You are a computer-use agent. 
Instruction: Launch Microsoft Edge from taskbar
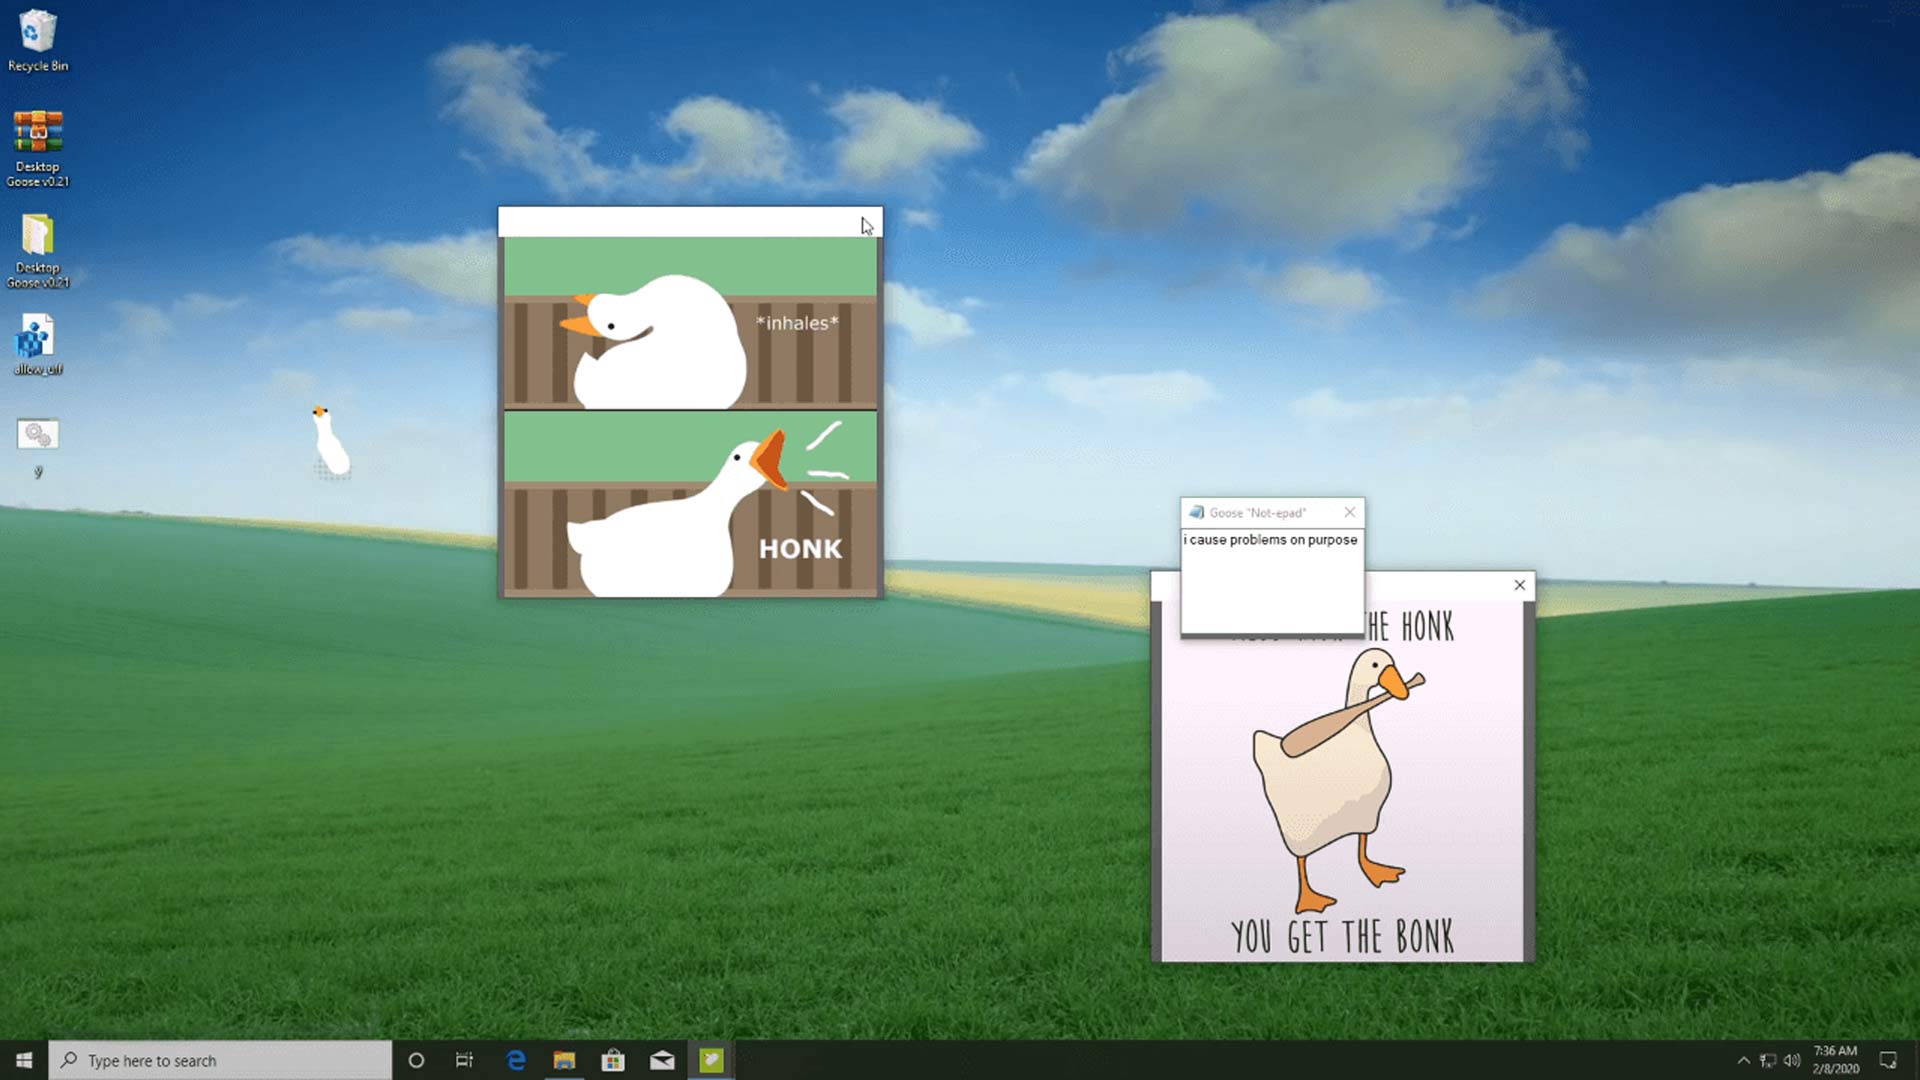click(x=516, y=1060)
